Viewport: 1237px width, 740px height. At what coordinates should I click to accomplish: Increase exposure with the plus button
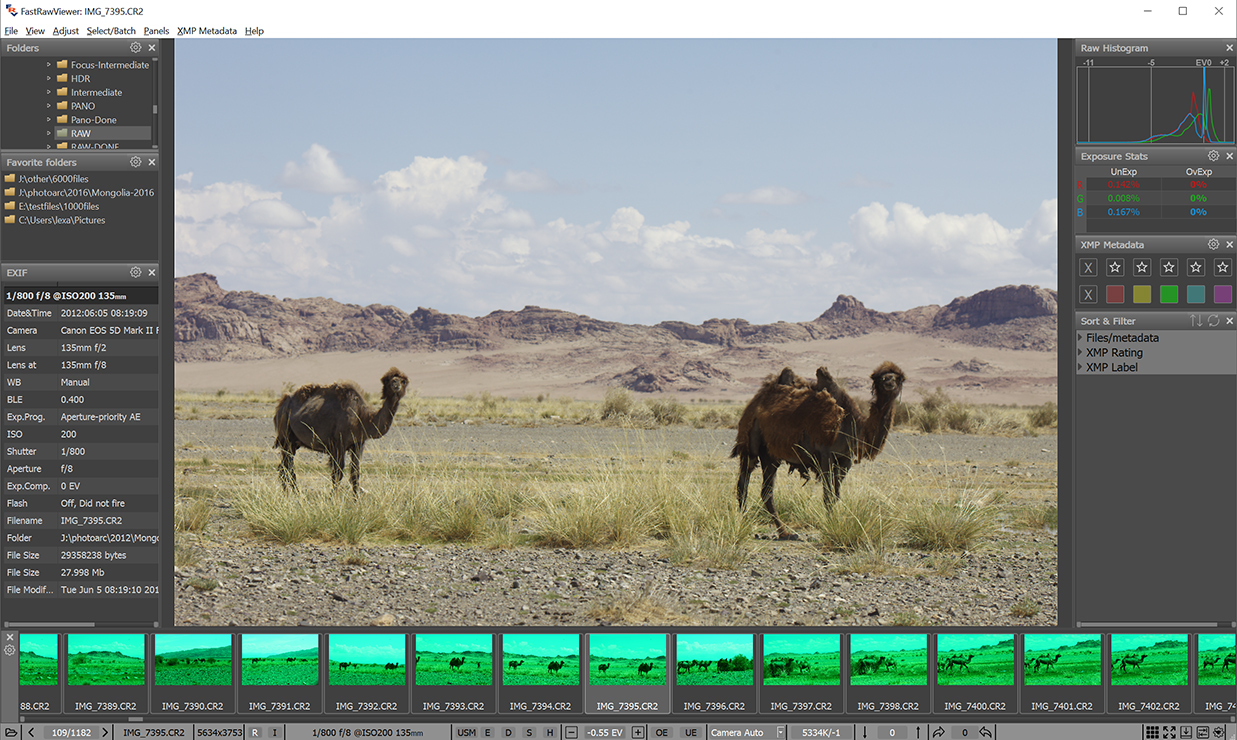(638, 732)
